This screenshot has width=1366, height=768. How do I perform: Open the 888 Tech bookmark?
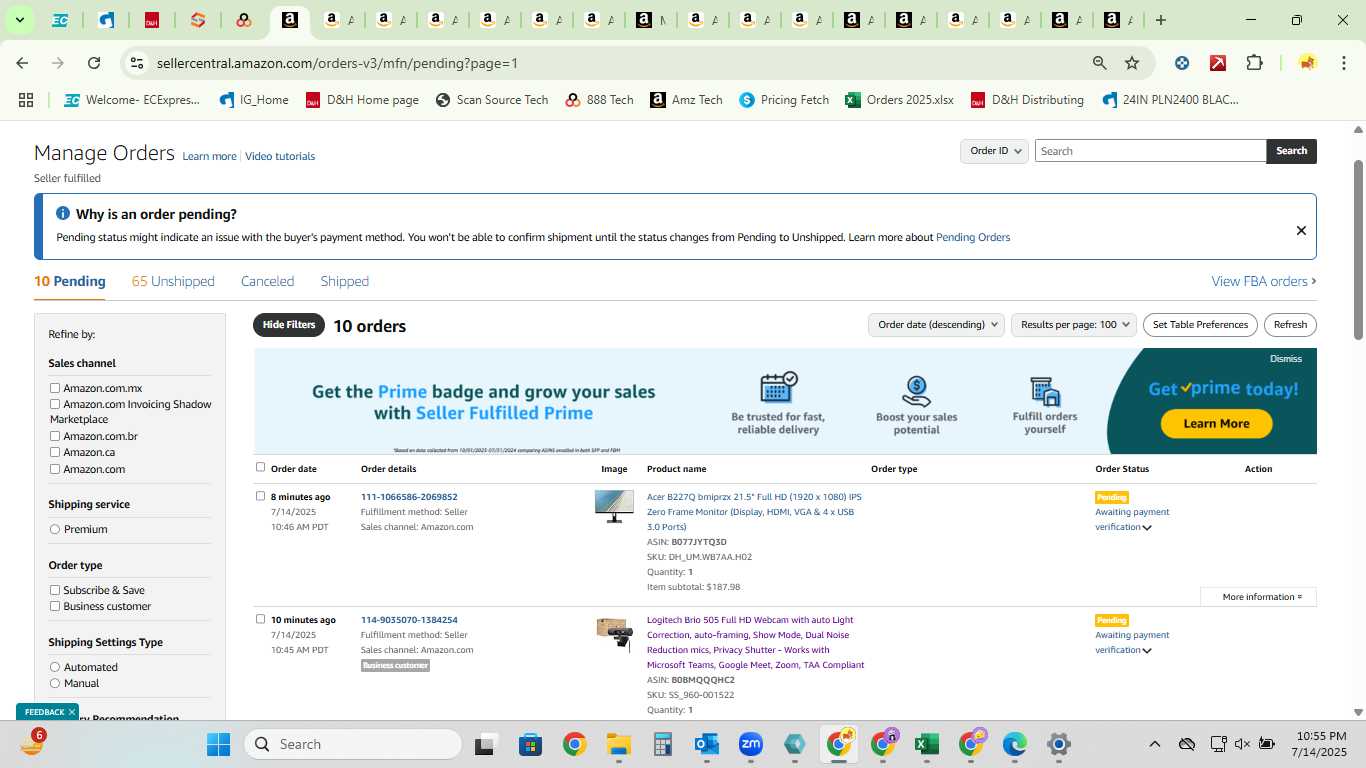[599, 100]
